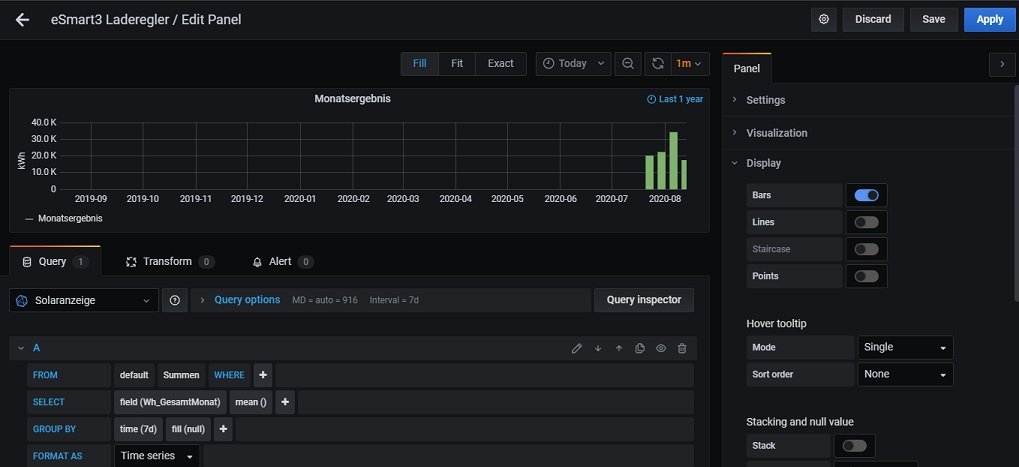Open the Query inspector
Image resolution: width=1019 pixels, height=467 pixels.
[643, 300]
